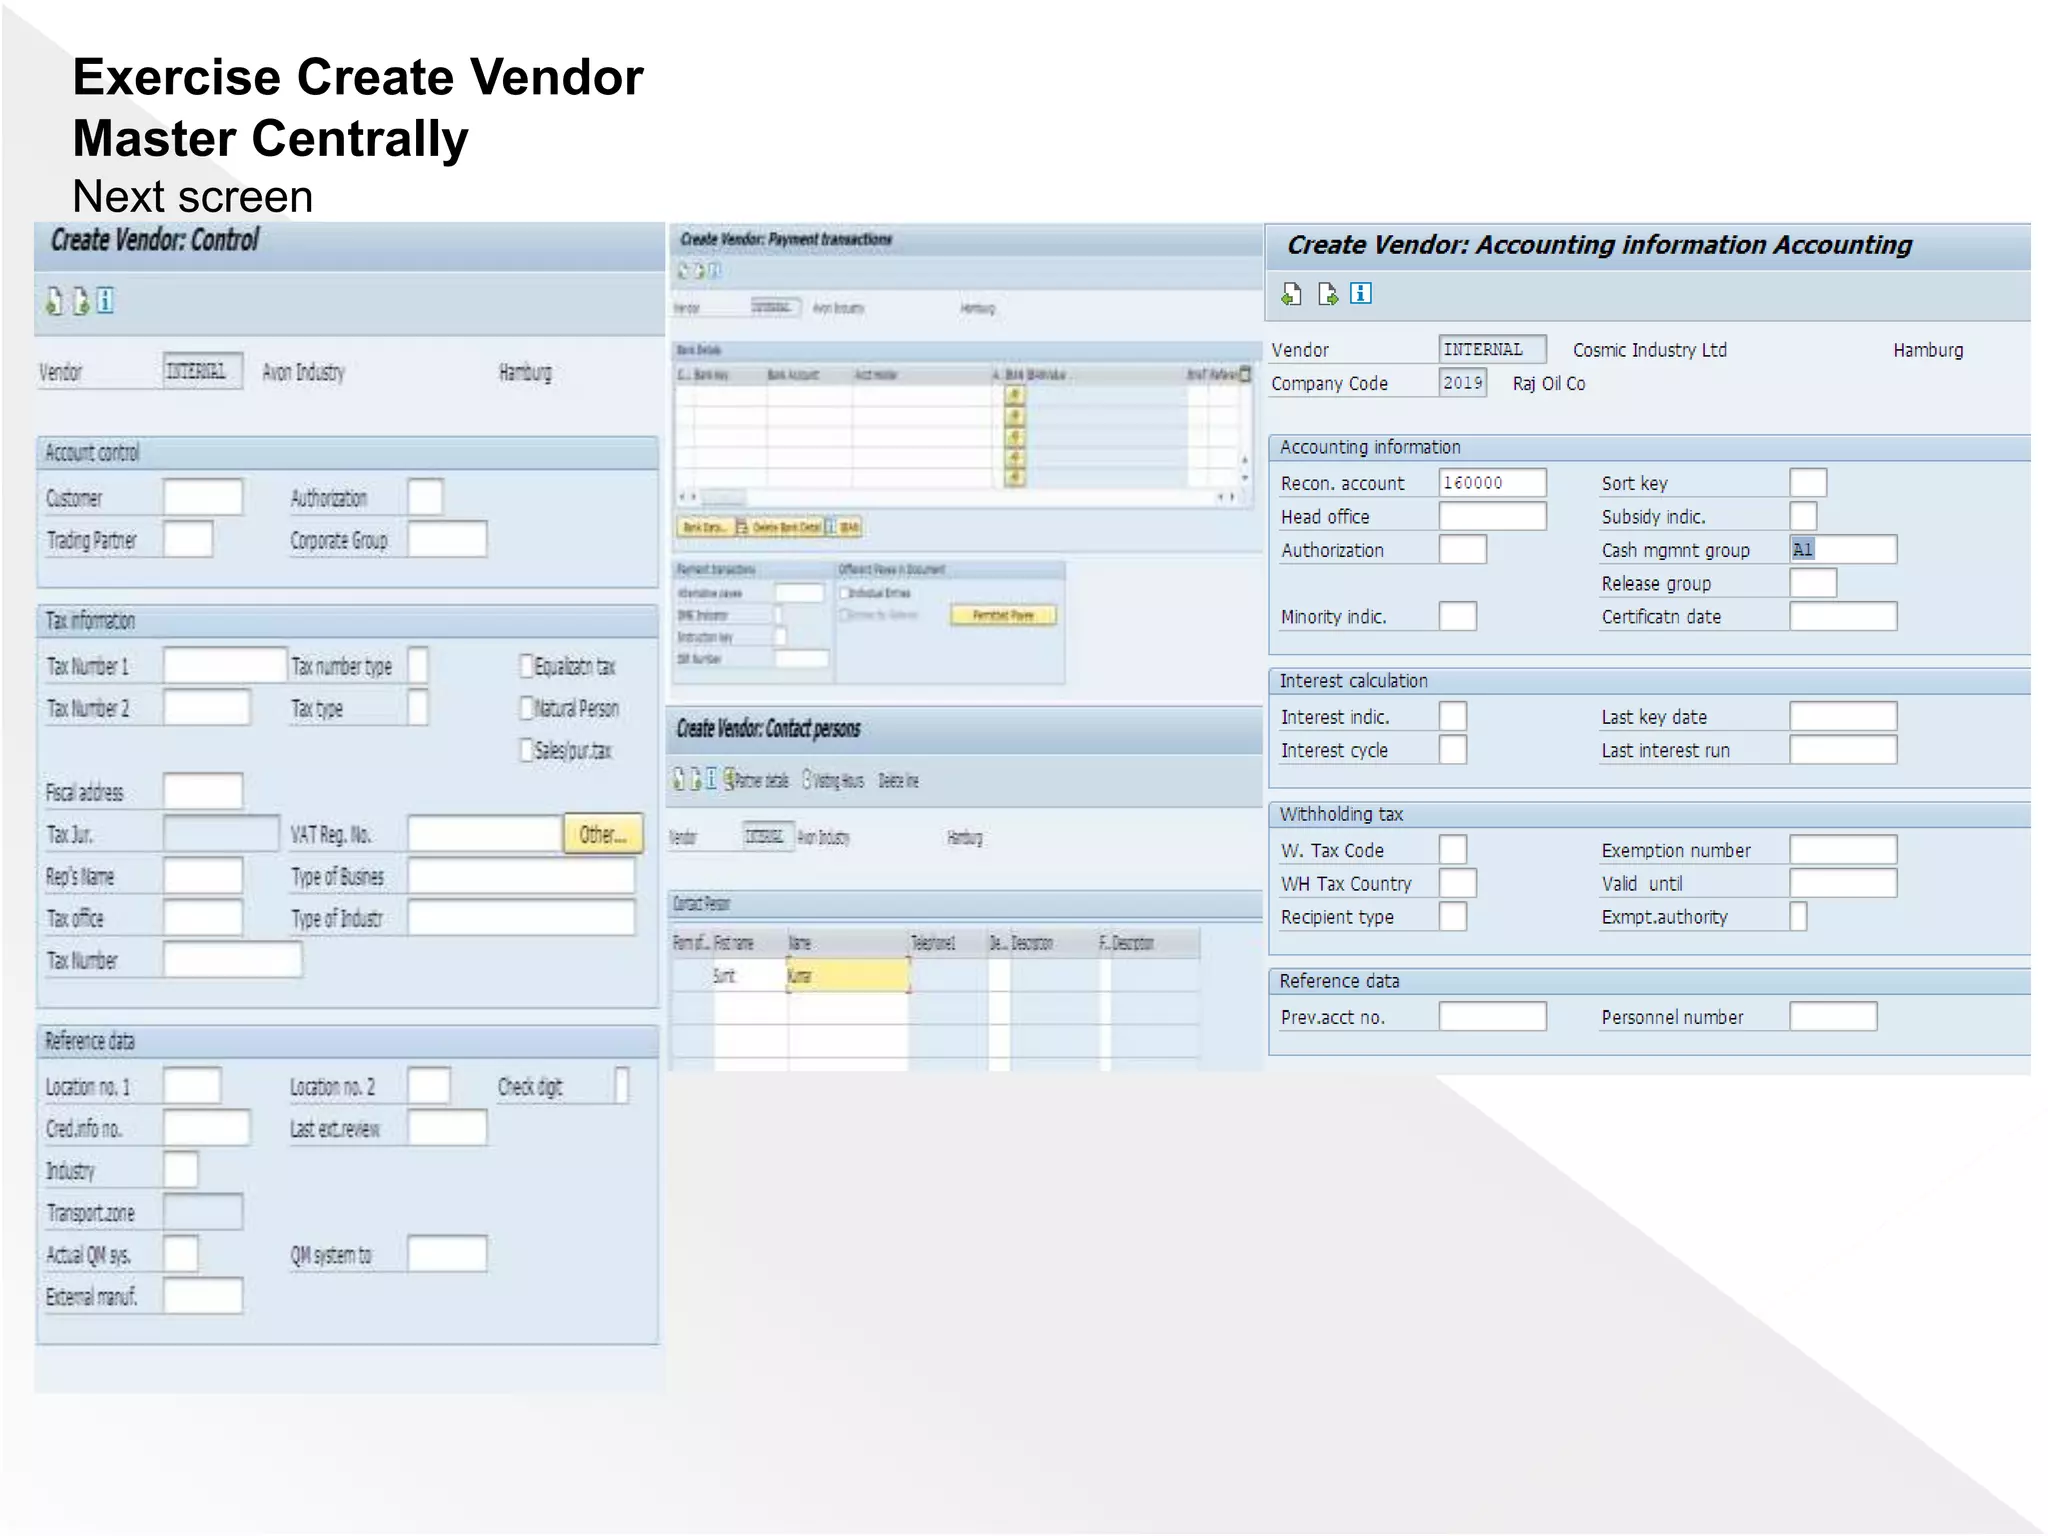Click the Cred.info no. field
Screen dimensions: 2048x1536
(206, 1127)
